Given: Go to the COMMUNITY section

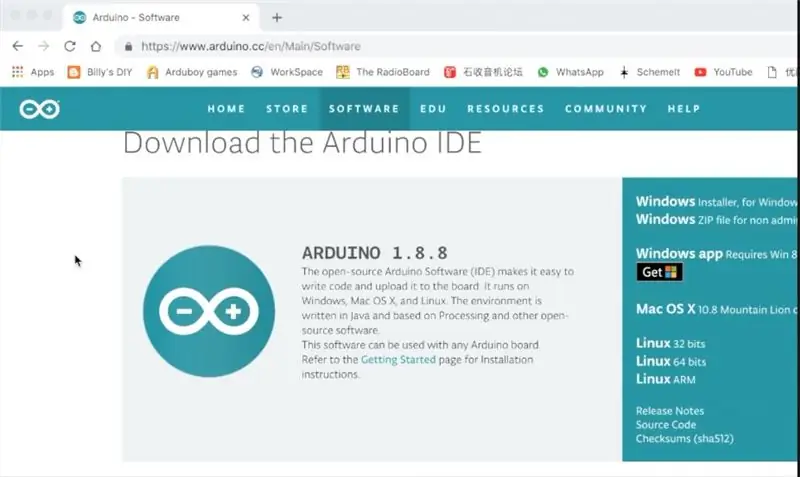Looking at the screenshot, I should click(x=606, y=109).
